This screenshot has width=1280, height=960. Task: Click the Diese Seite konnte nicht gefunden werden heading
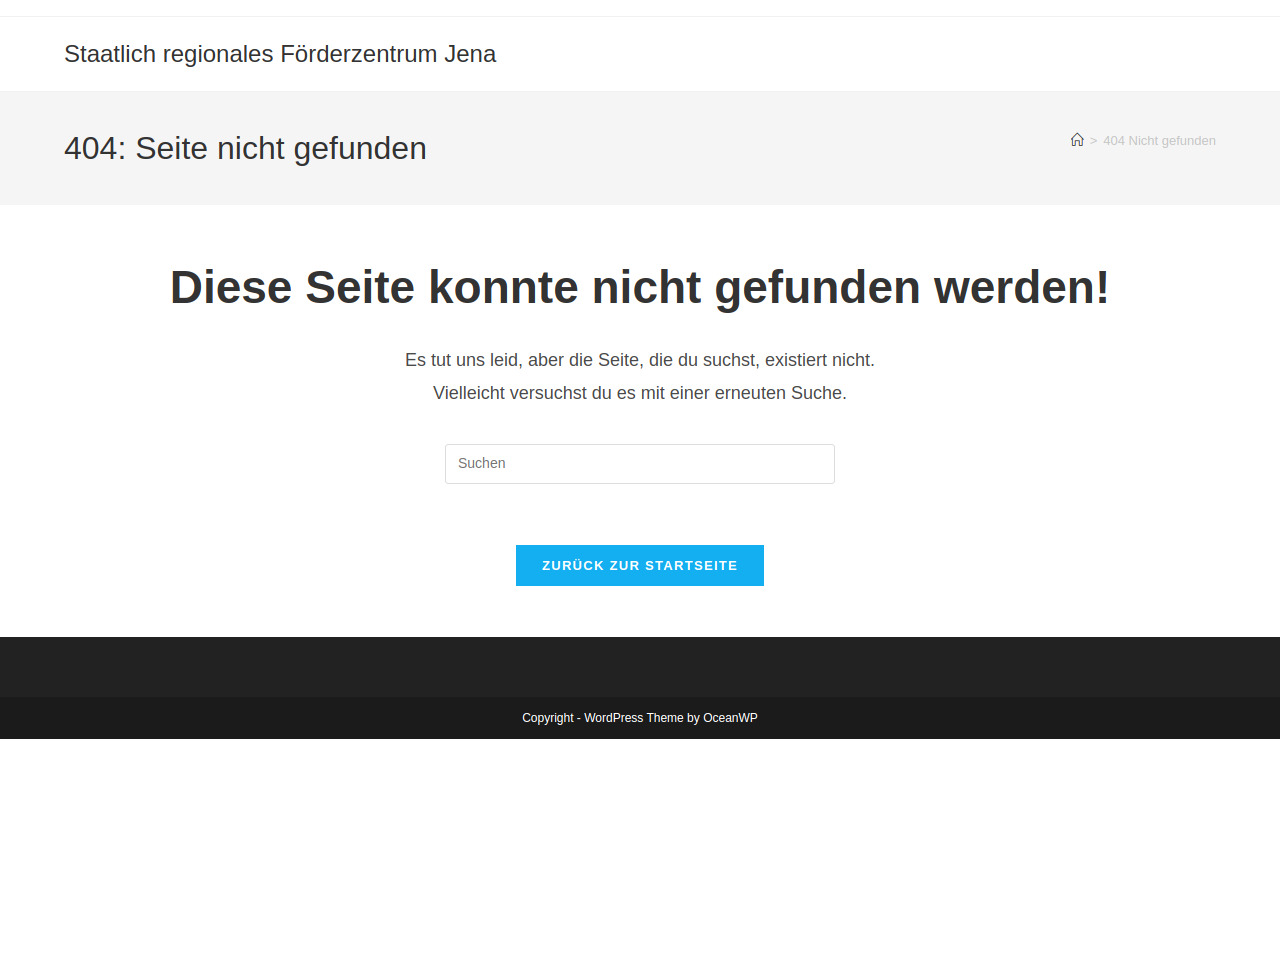coord(640,288)
